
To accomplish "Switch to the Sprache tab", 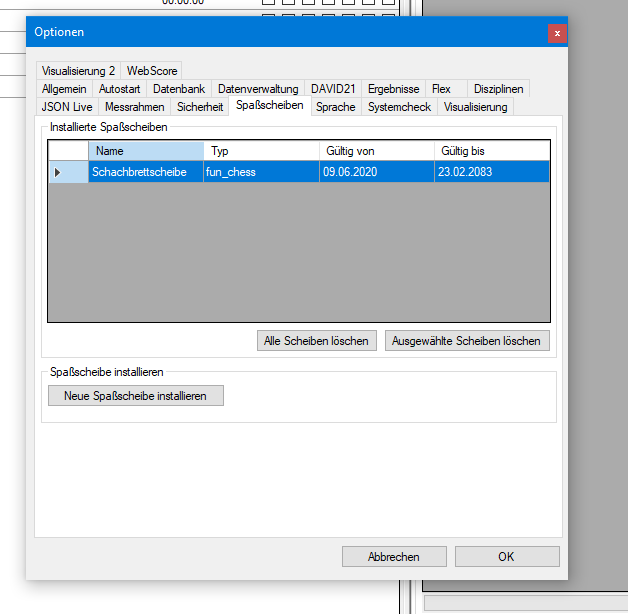I will (x=335, y=106).
